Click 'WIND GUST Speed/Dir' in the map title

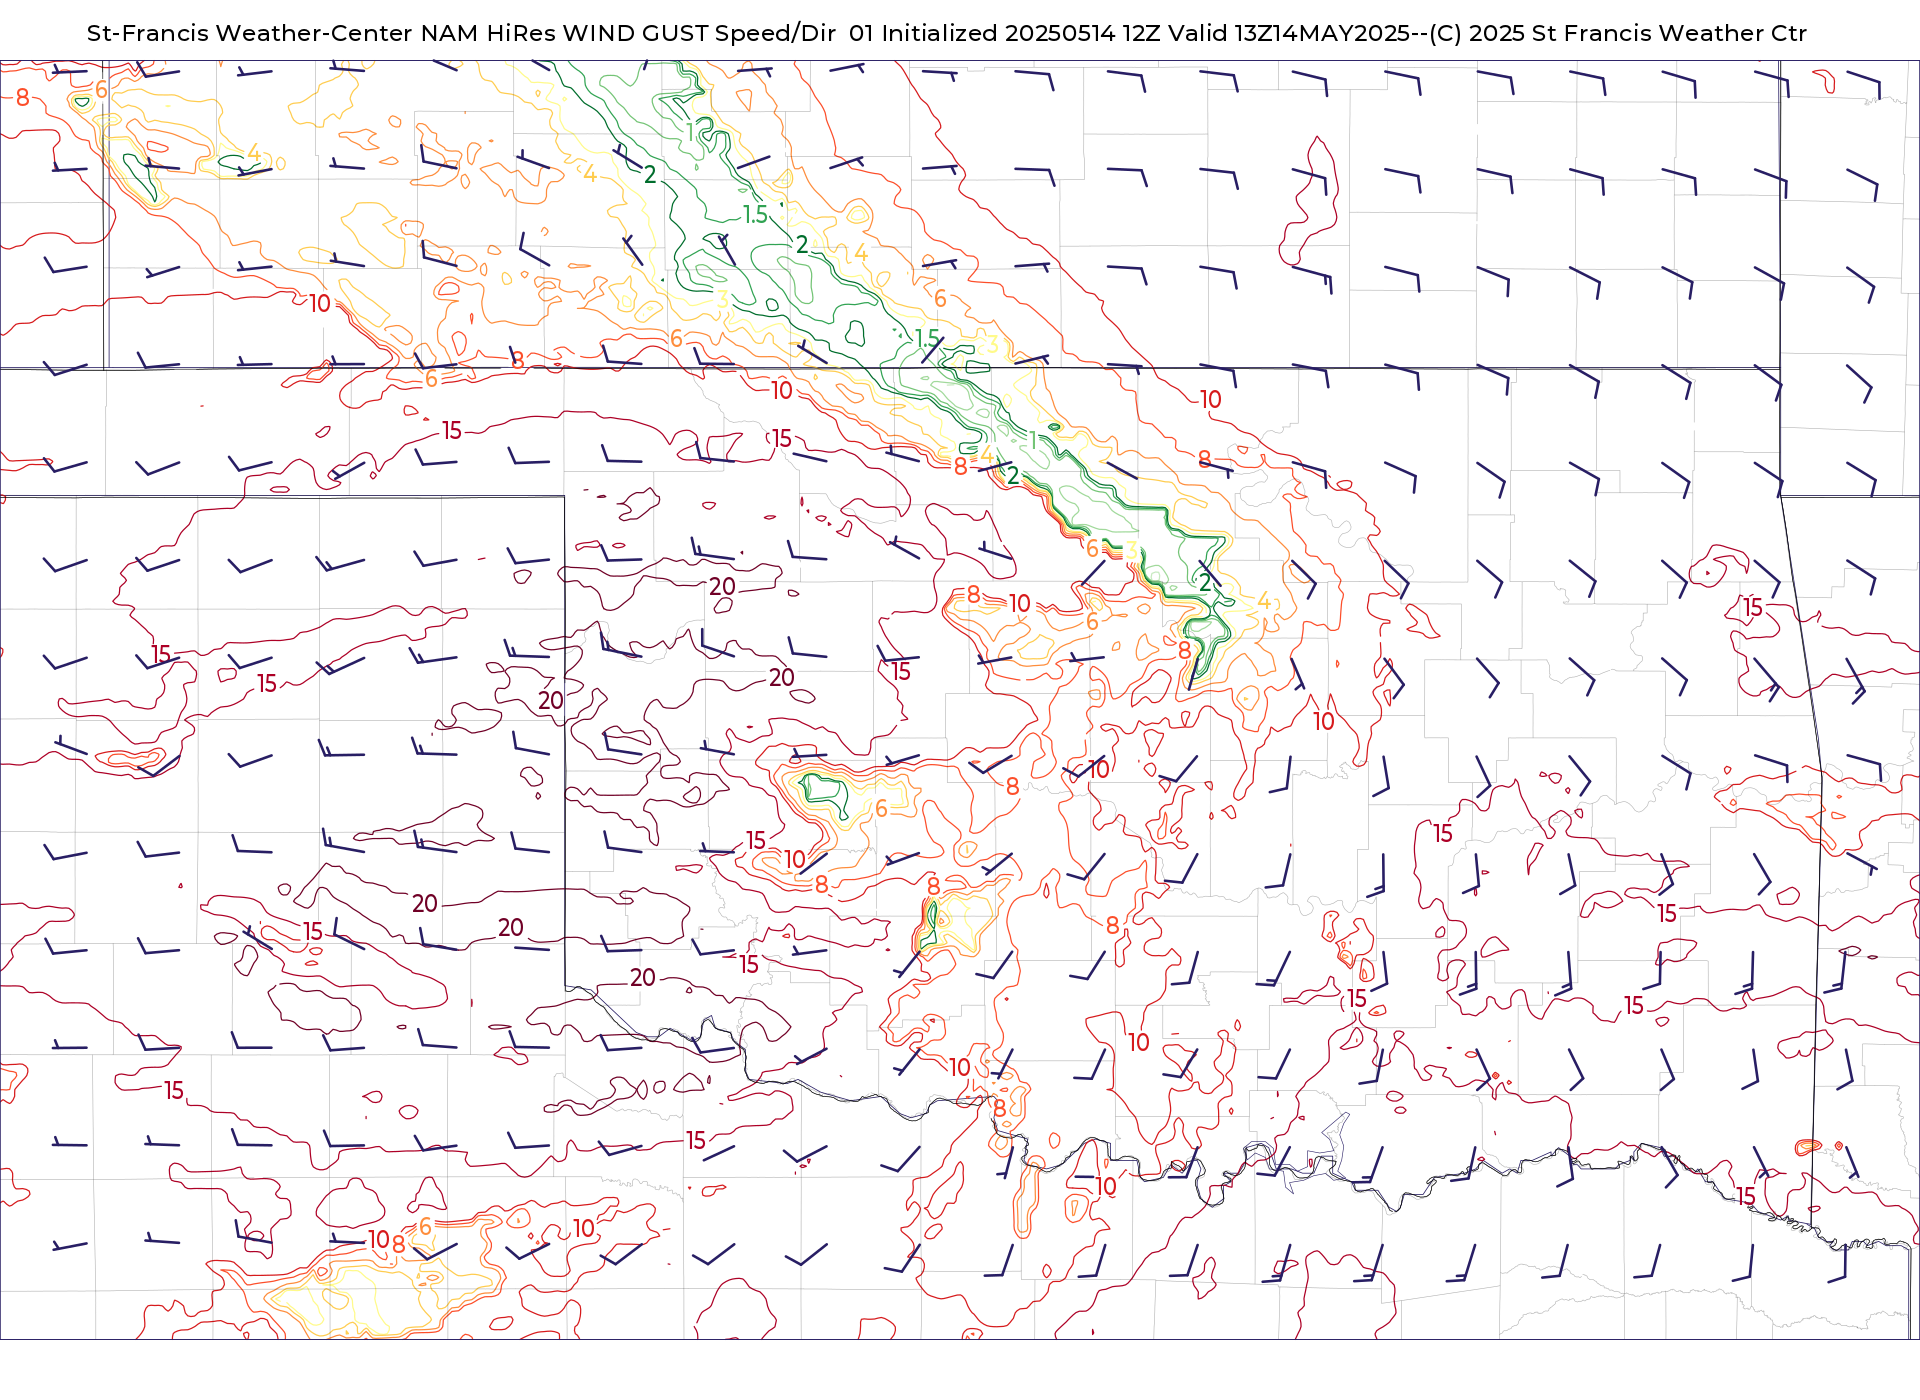(700, 33)
